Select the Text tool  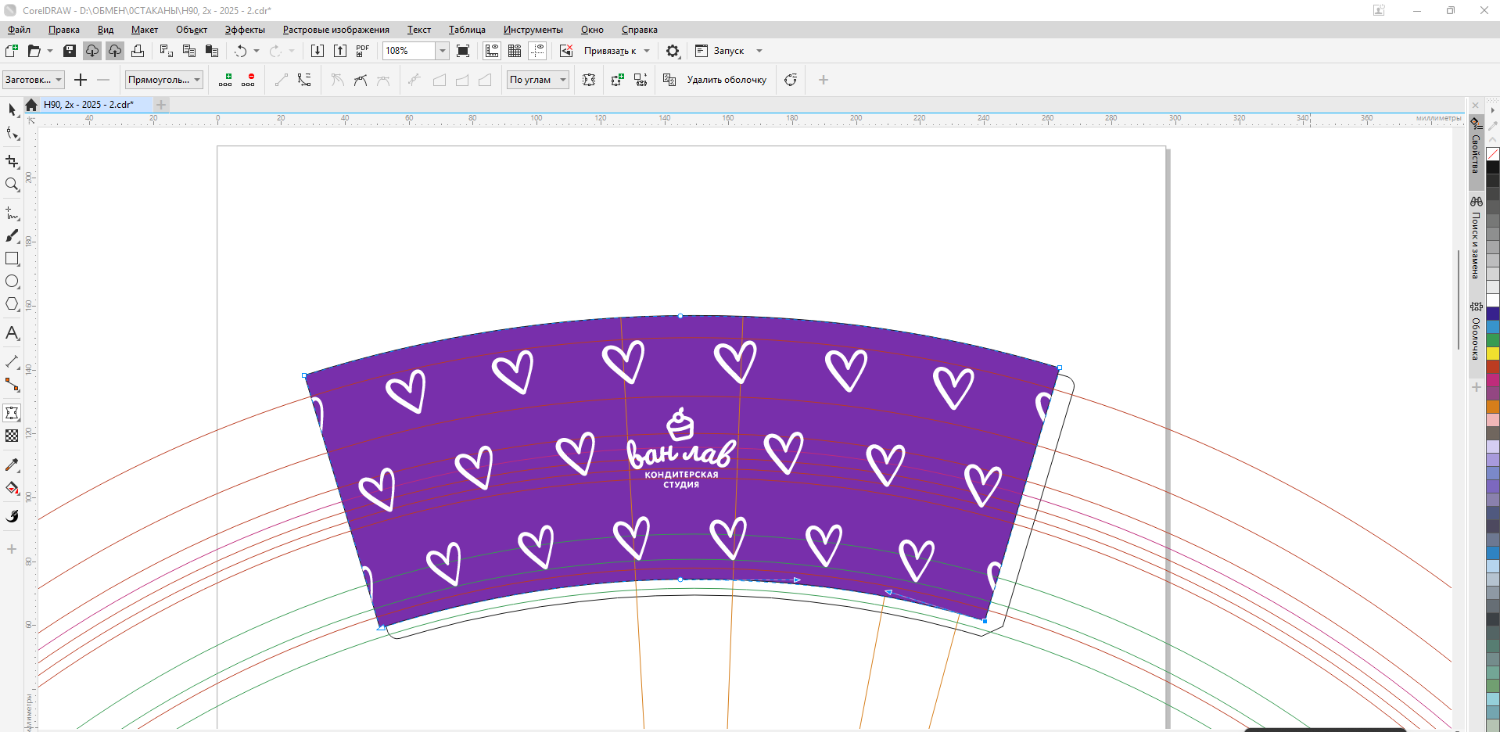click(x=12, y=333)
